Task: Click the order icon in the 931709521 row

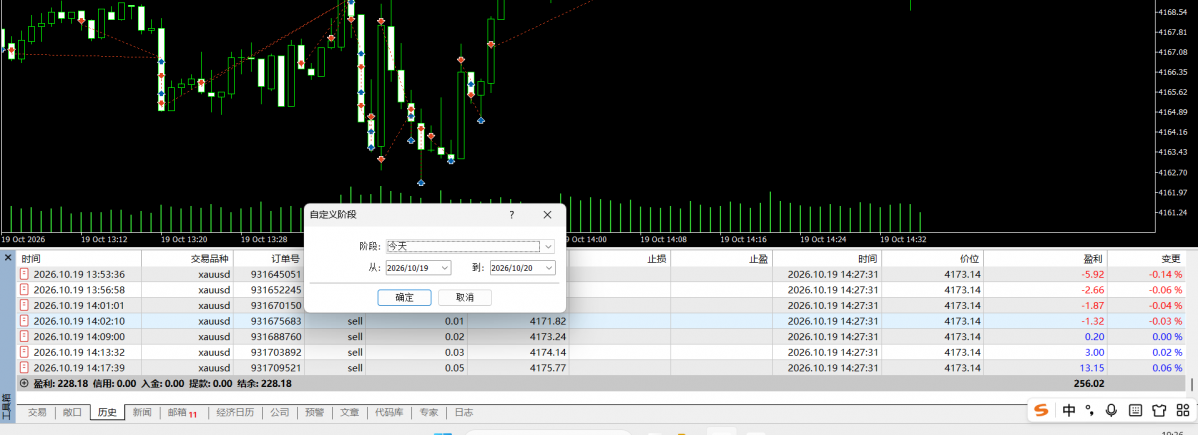Action: (24, 368)
